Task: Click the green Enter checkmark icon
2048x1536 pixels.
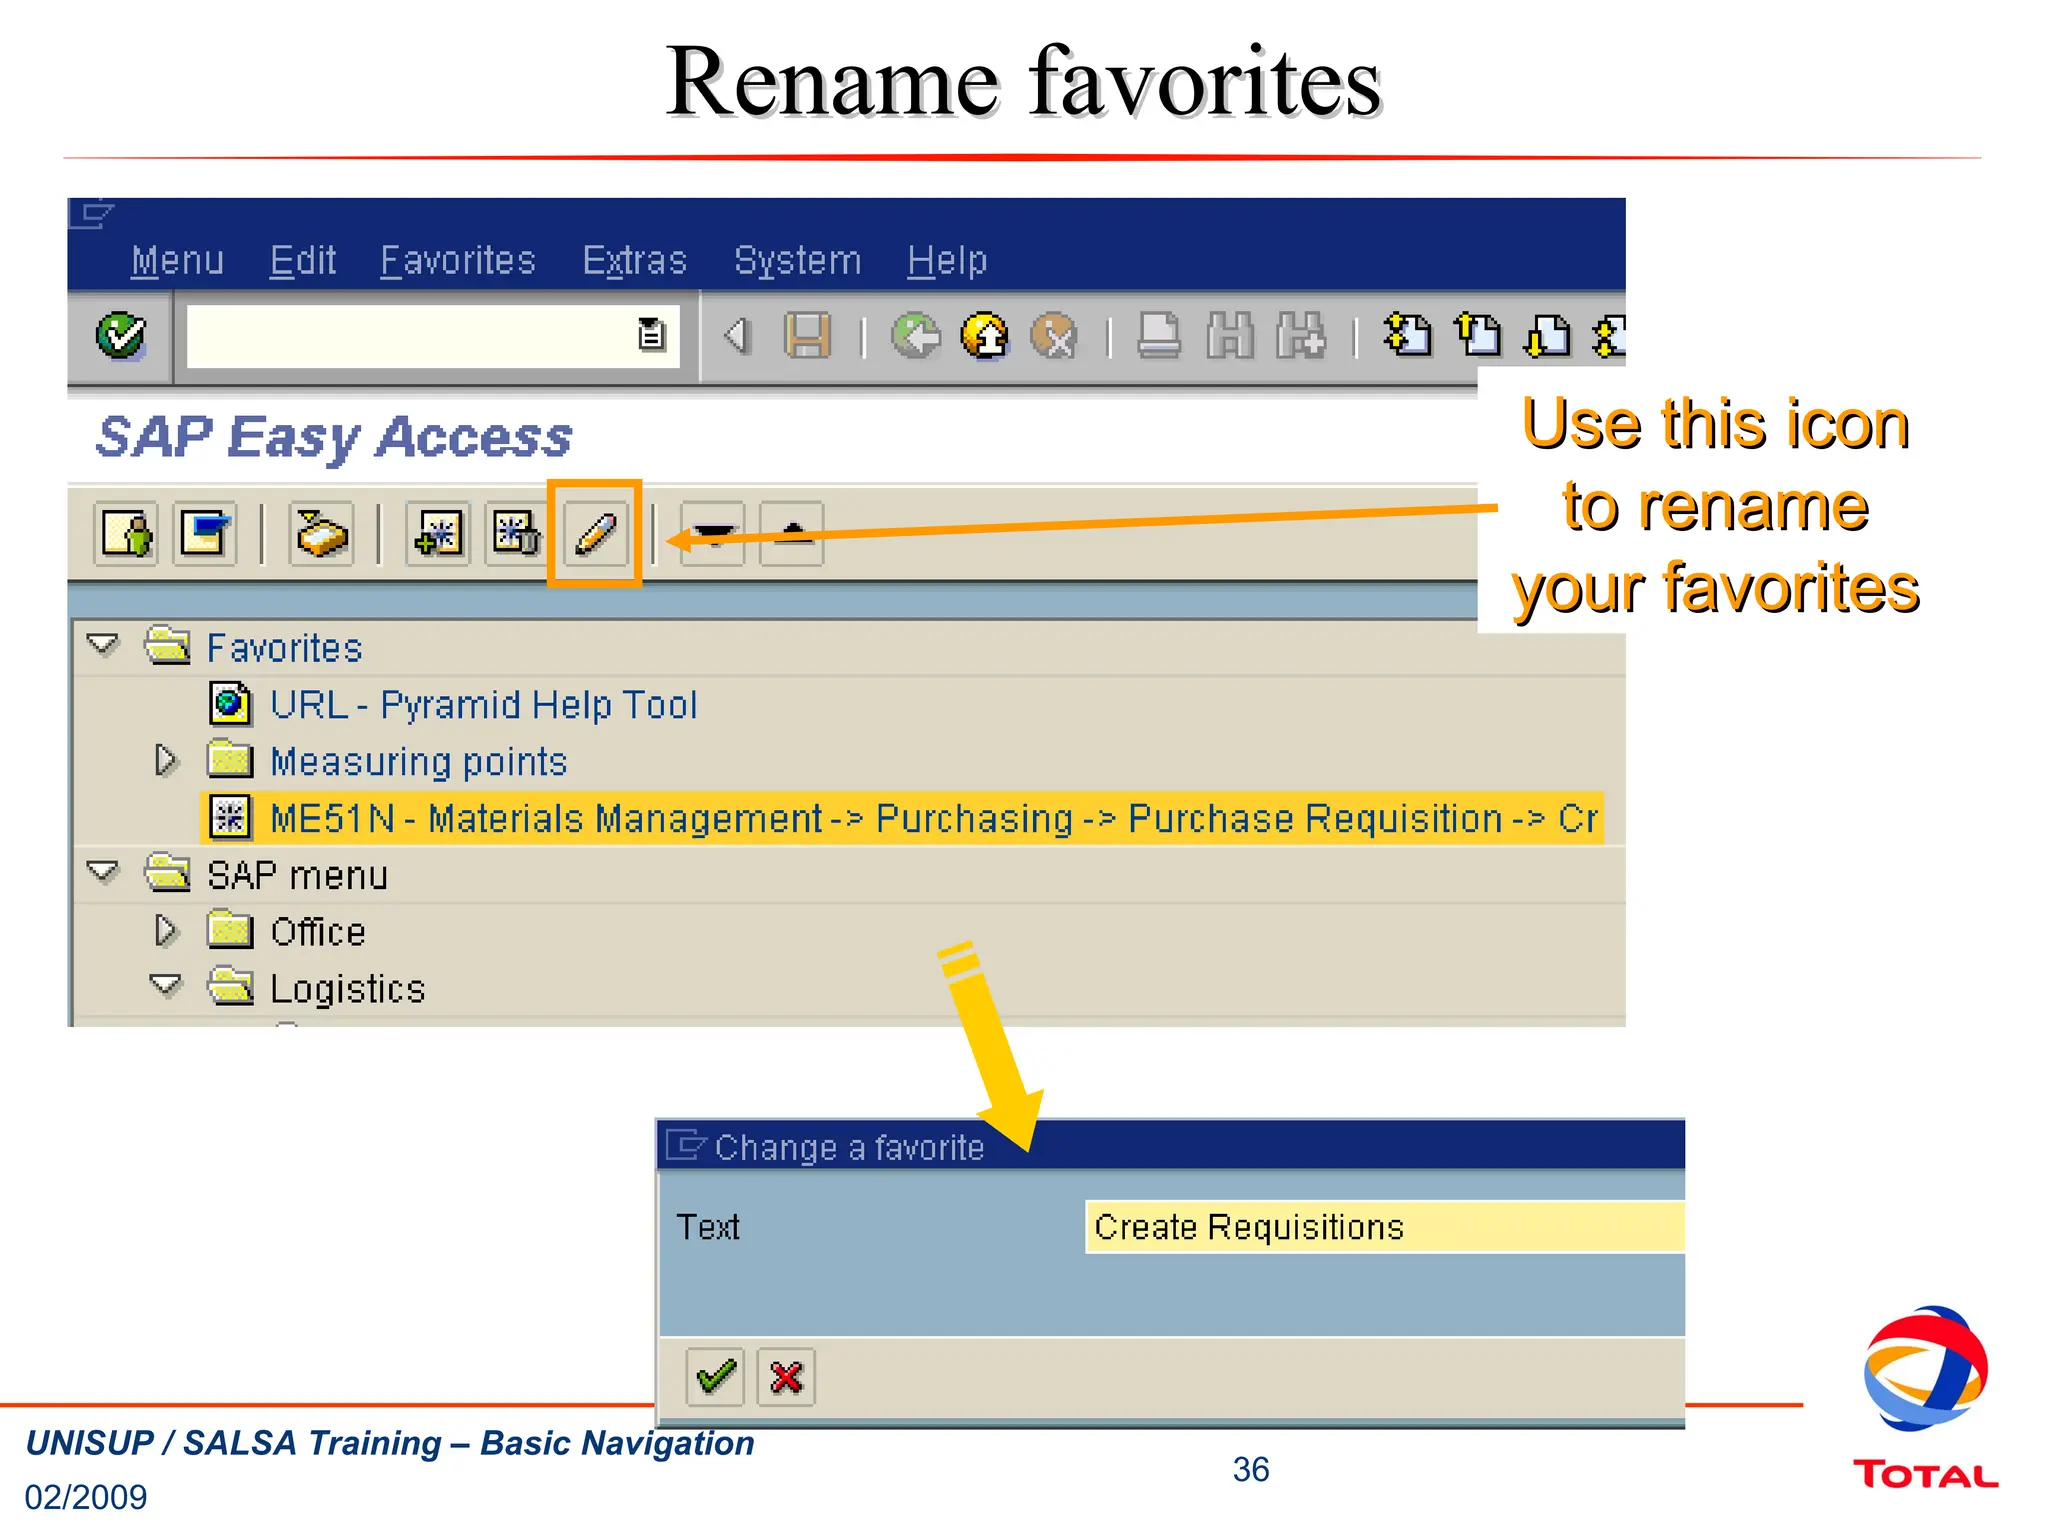Action: click(121, 336)
